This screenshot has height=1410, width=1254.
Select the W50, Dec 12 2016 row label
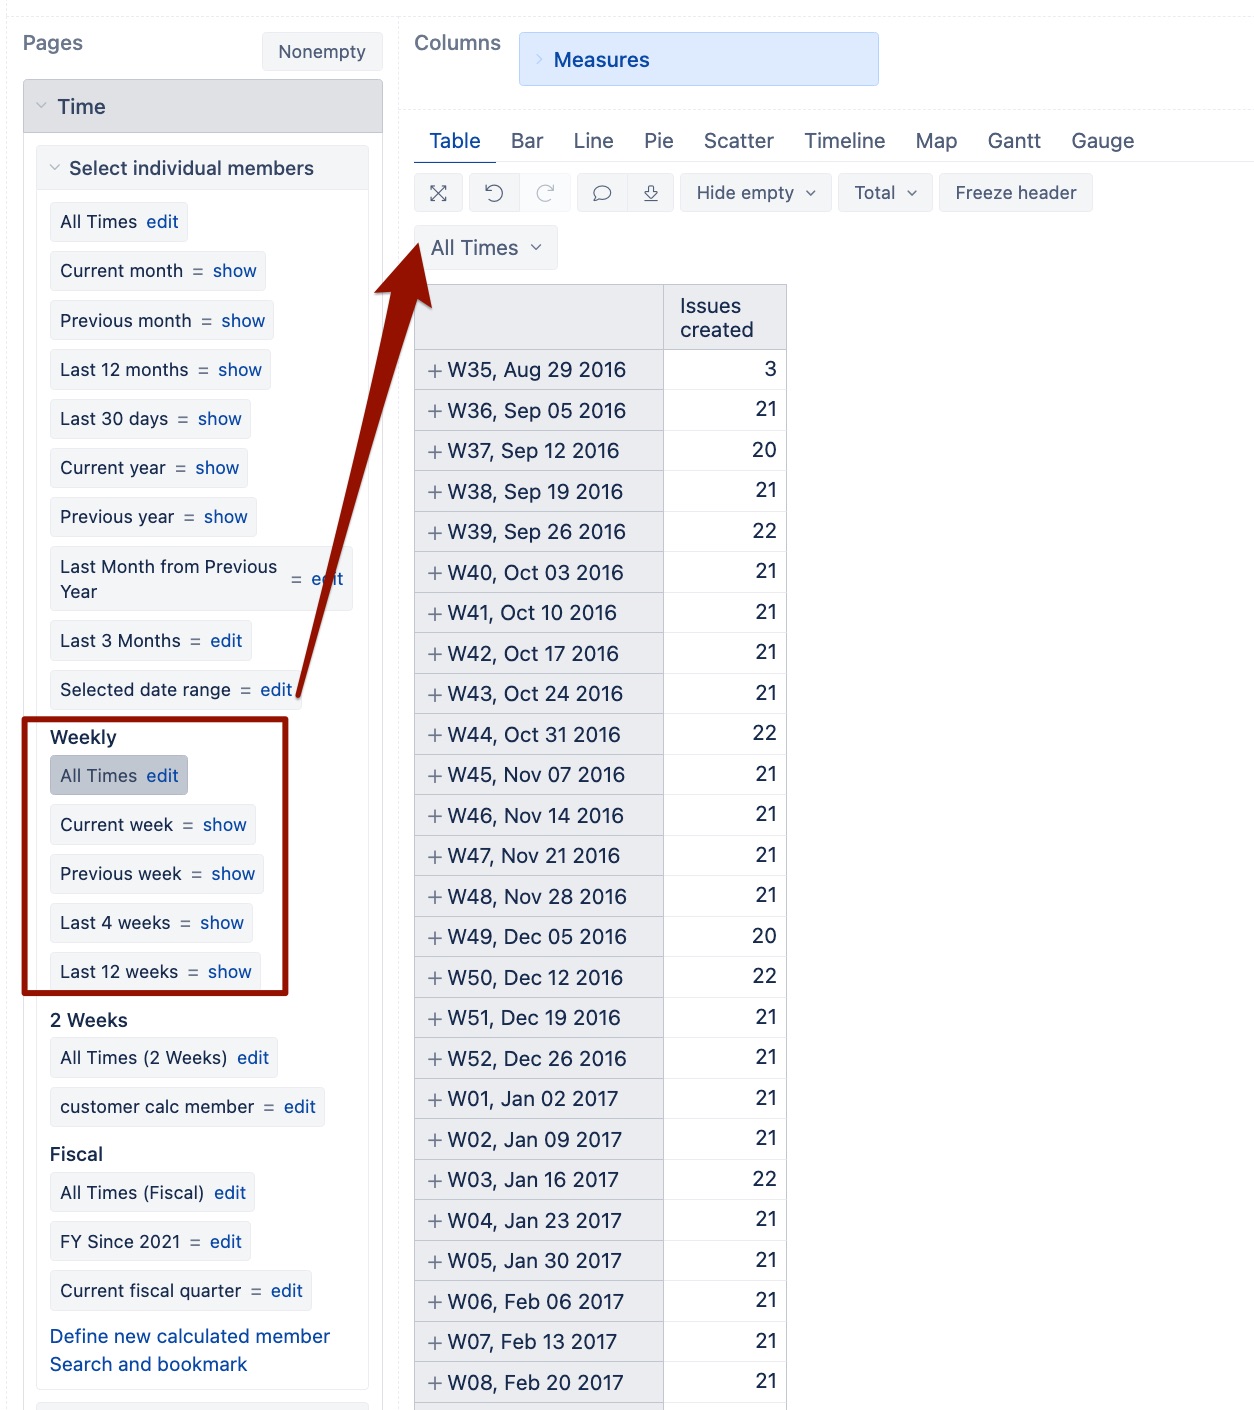tap(535, 978)
